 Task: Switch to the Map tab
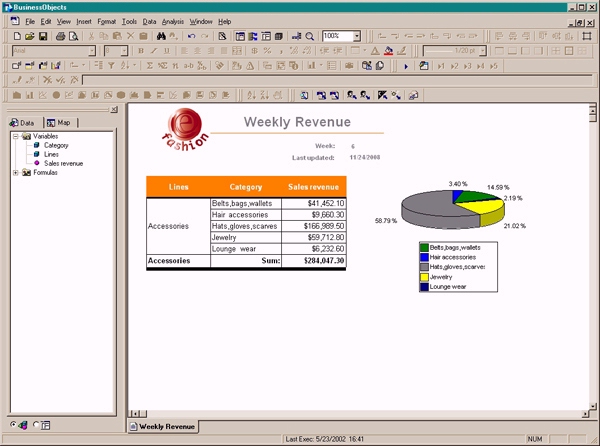tap(58, 122)
